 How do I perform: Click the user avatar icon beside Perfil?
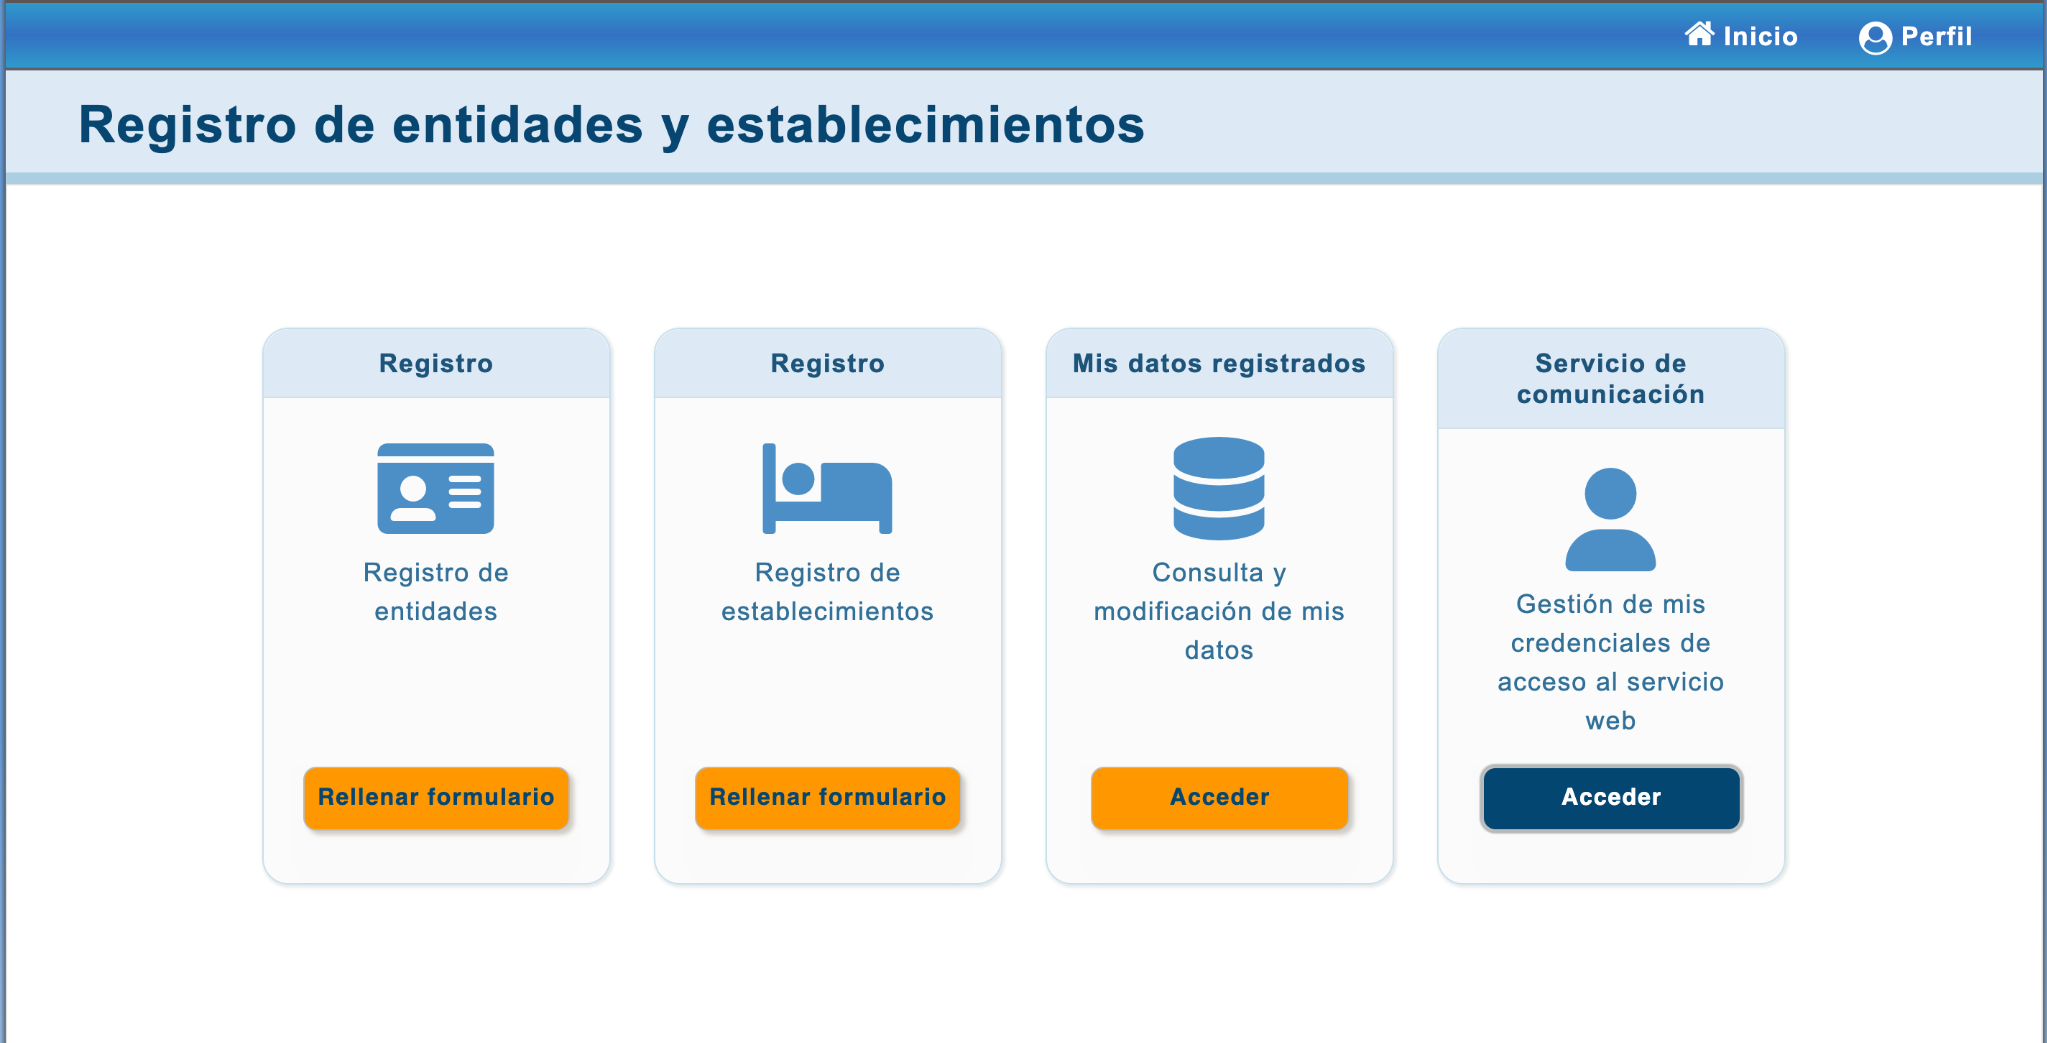(1875, 38)
